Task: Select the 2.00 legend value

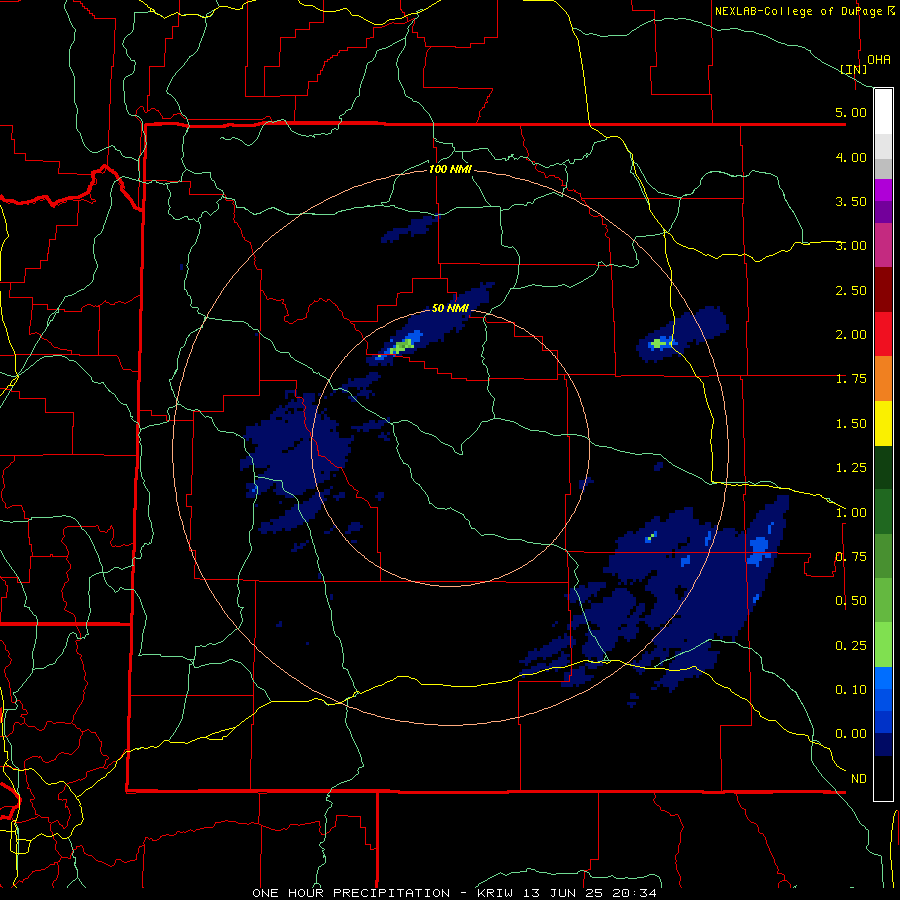Action: point(851,334)
